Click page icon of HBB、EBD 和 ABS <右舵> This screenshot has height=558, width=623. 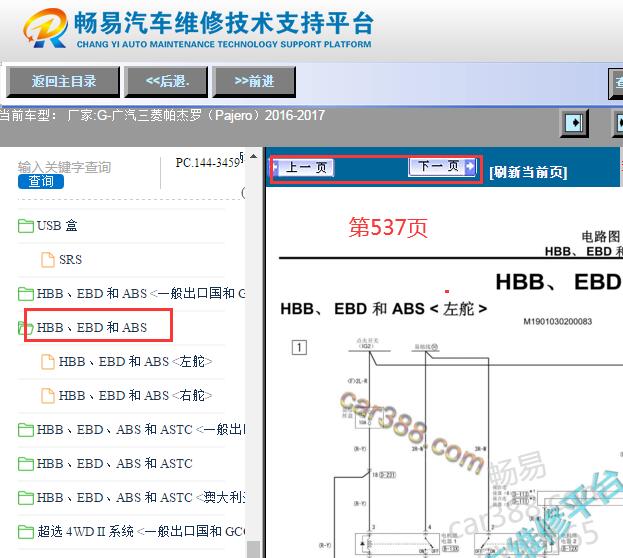48,396
